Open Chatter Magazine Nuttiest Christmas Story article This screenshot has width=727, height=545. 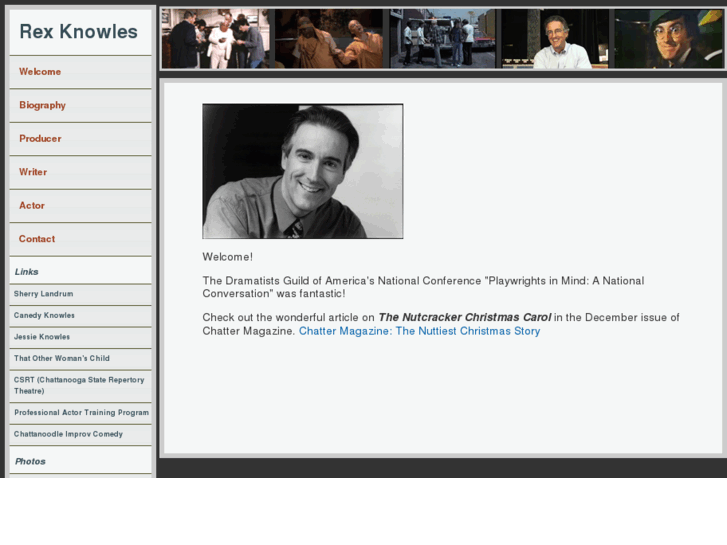coord(419,331)
